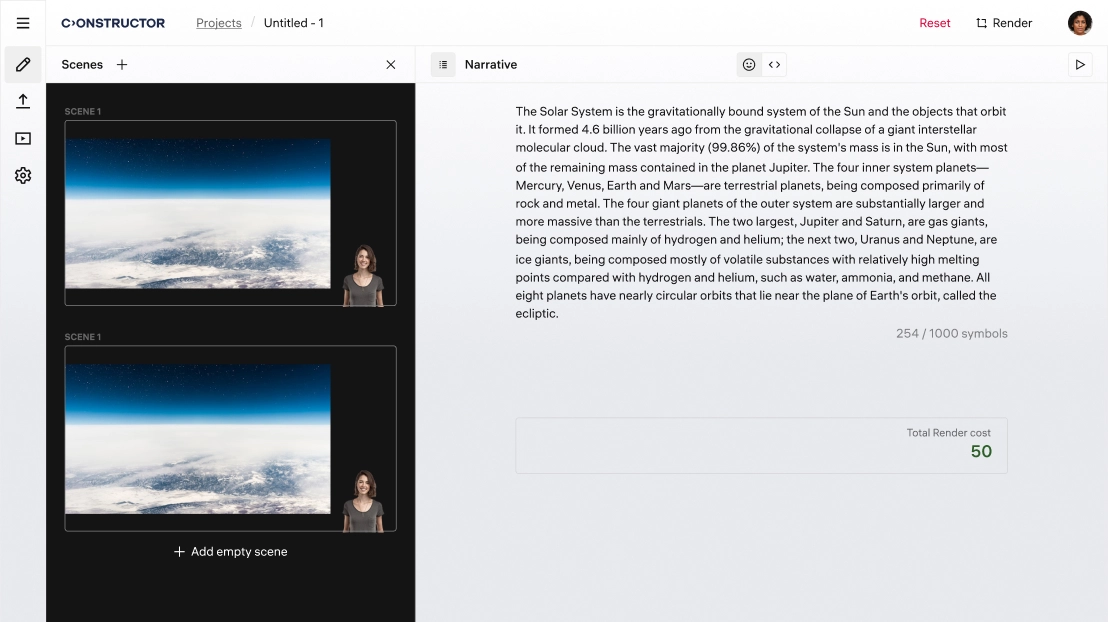Open settings gear in sidebar

(23, 176)
